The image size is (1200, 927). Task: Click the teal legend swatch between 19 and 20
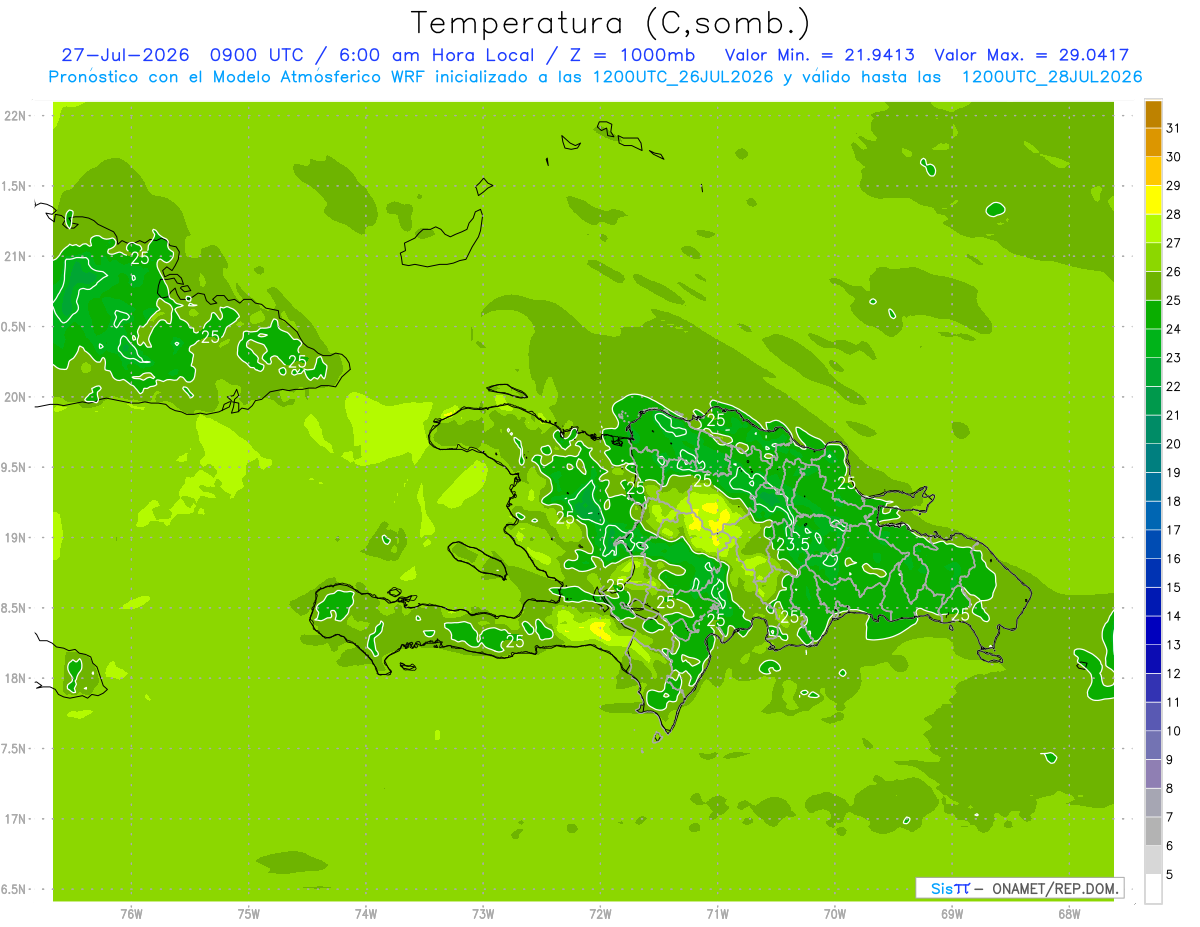click(1153, 458)
